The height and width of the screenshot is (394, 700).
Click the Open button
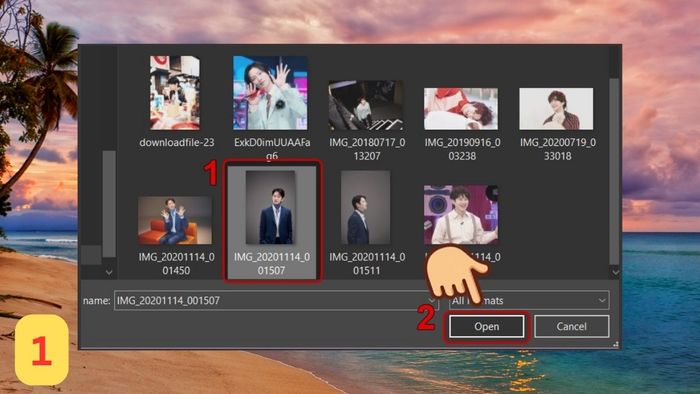pyautogui.click(x=487, y=327)
